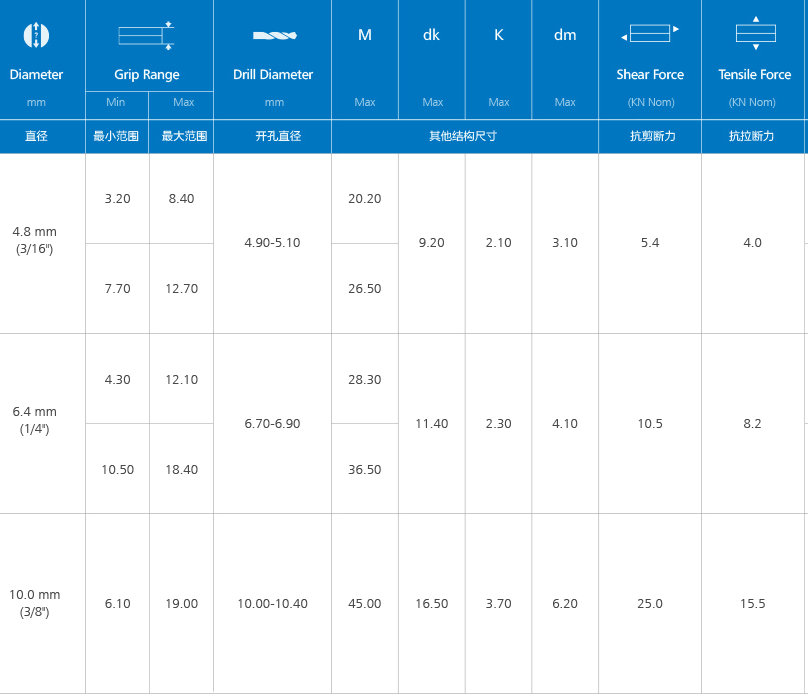Select the 10.0 mm (3/8") diameter row
The width and height of the screenshot is (808, 697).
tap(36, 603)
